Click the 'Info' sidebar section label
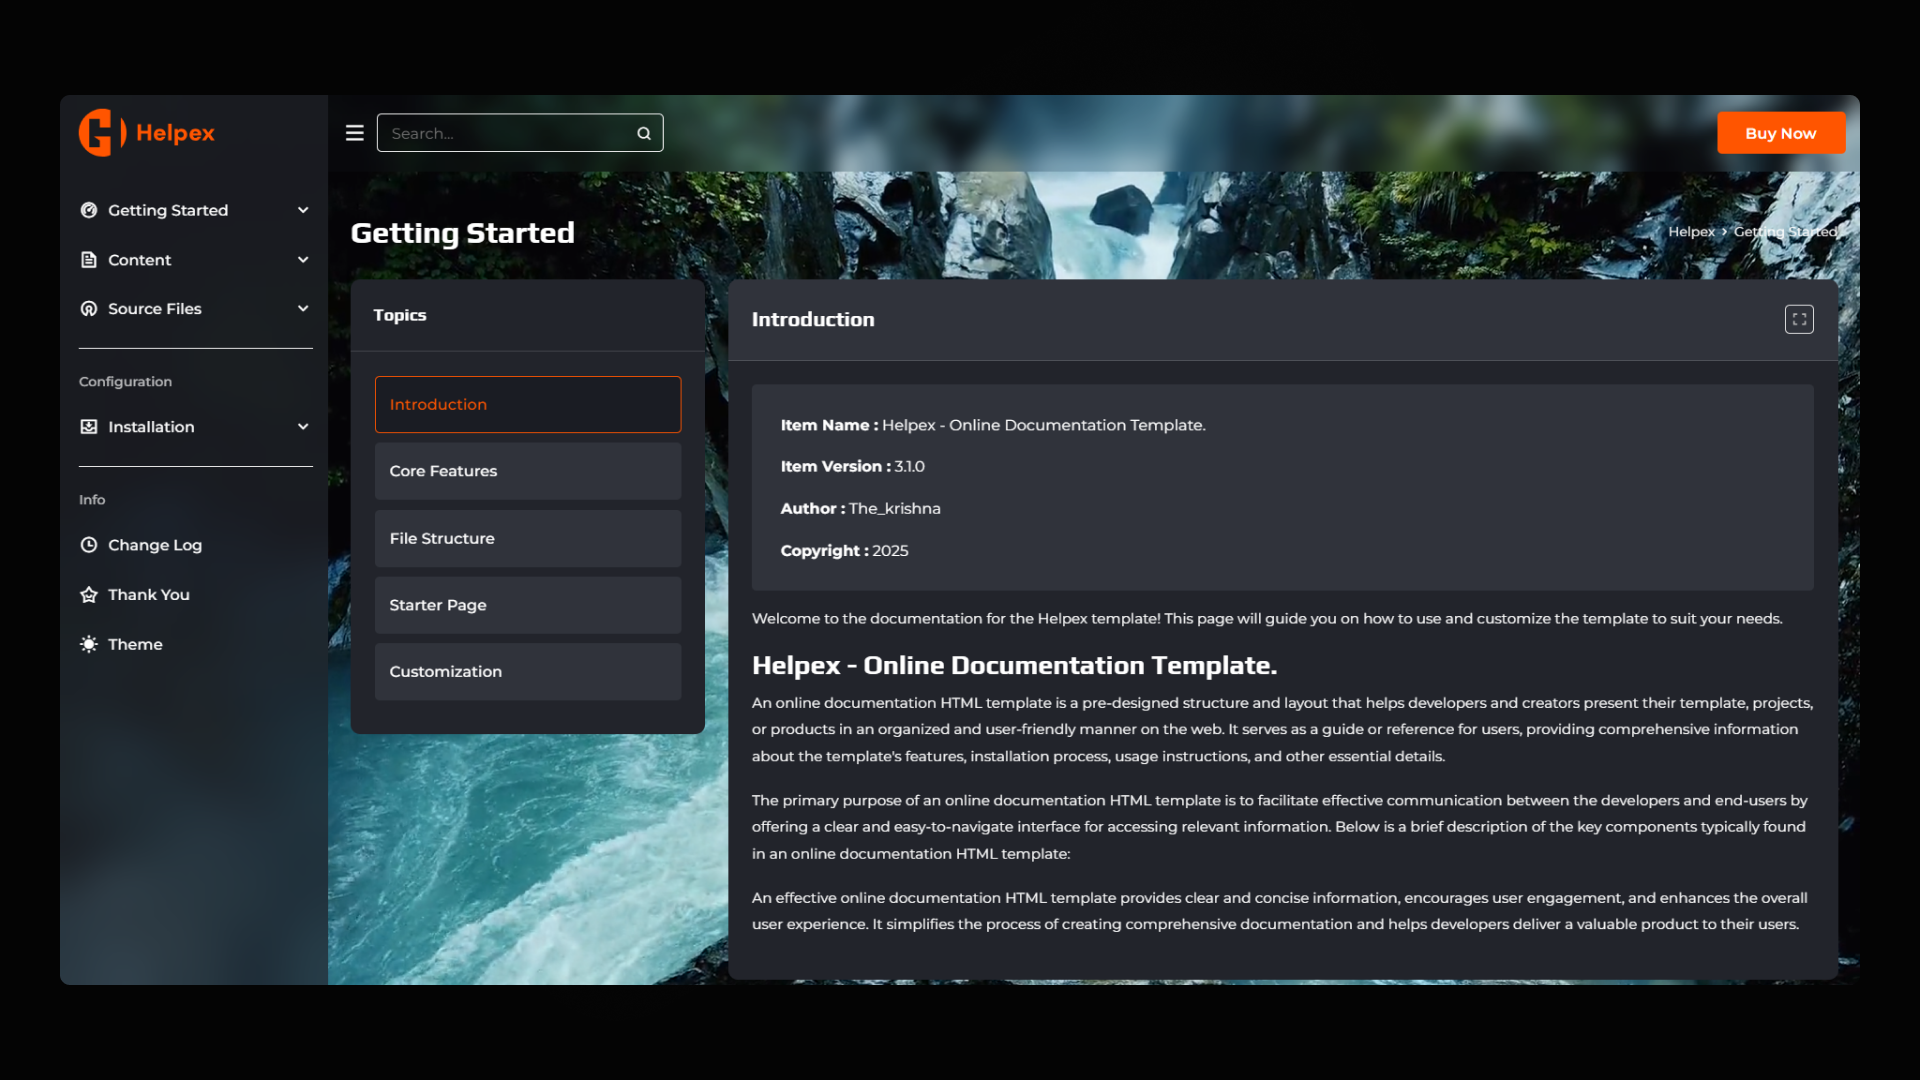1920x1080 pixels. point(92,500)
